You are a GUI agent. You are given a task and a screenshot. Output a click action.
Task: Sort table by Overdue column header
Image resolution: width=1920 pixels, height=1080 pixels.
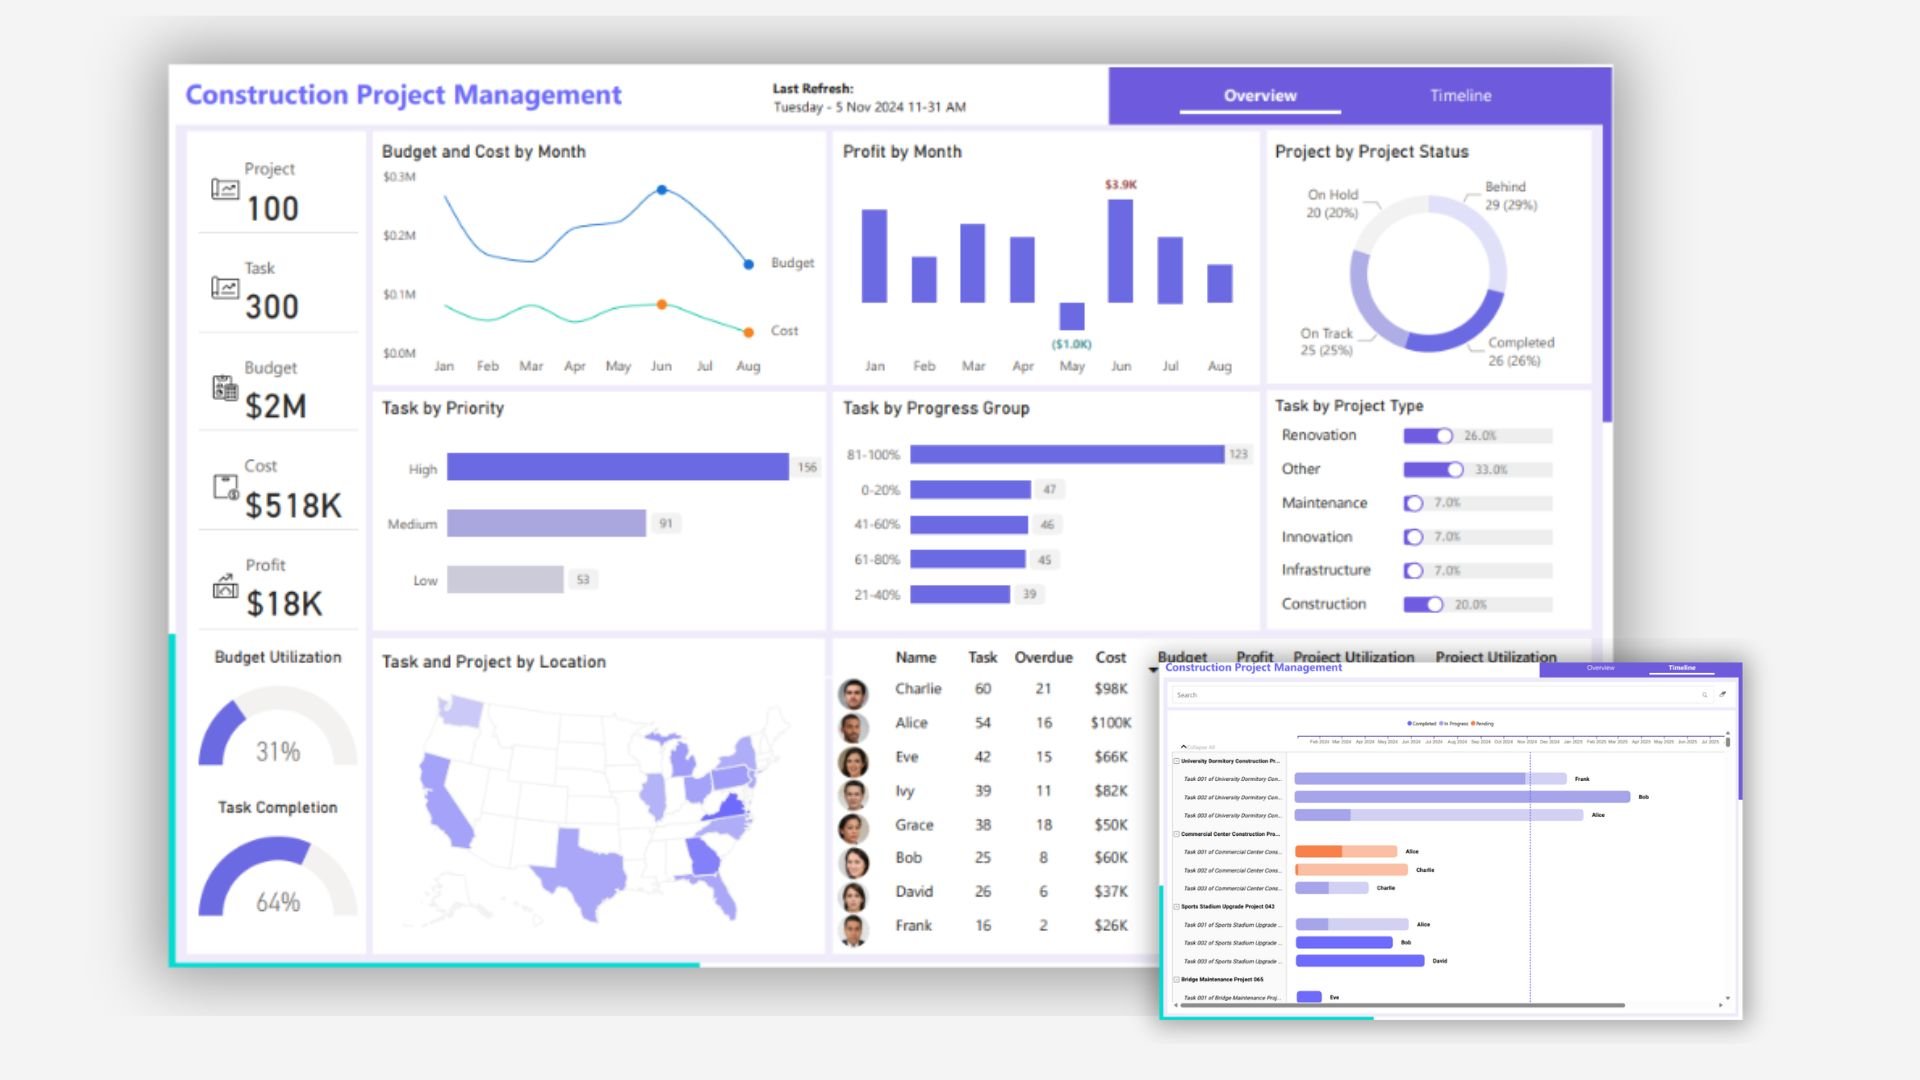pyautogui.click(x=1043, y=658)
